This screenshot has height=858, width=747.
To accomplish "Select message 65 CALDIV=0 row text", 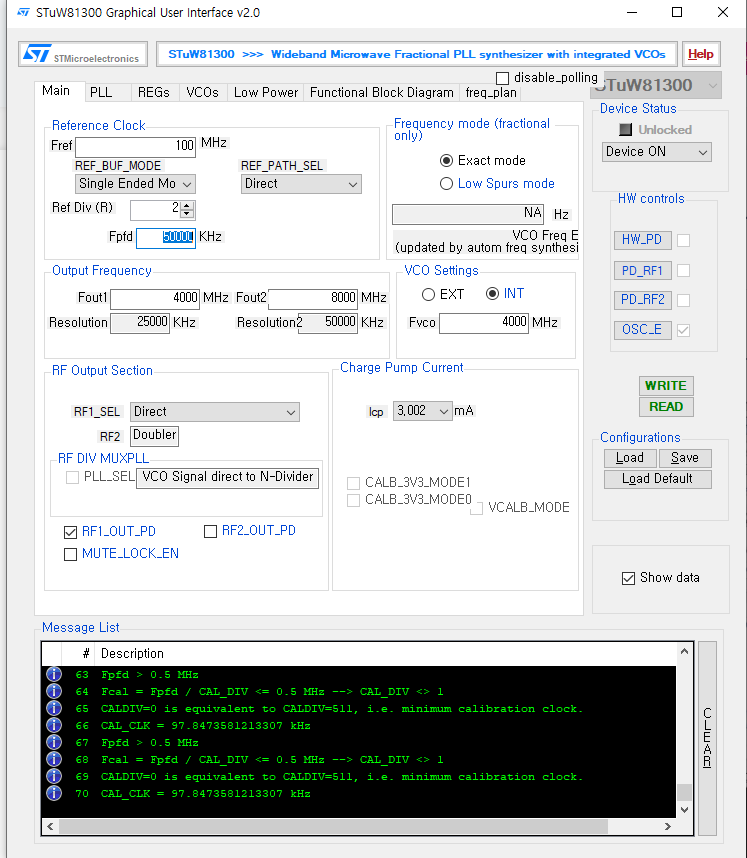I will pos(341,709).
